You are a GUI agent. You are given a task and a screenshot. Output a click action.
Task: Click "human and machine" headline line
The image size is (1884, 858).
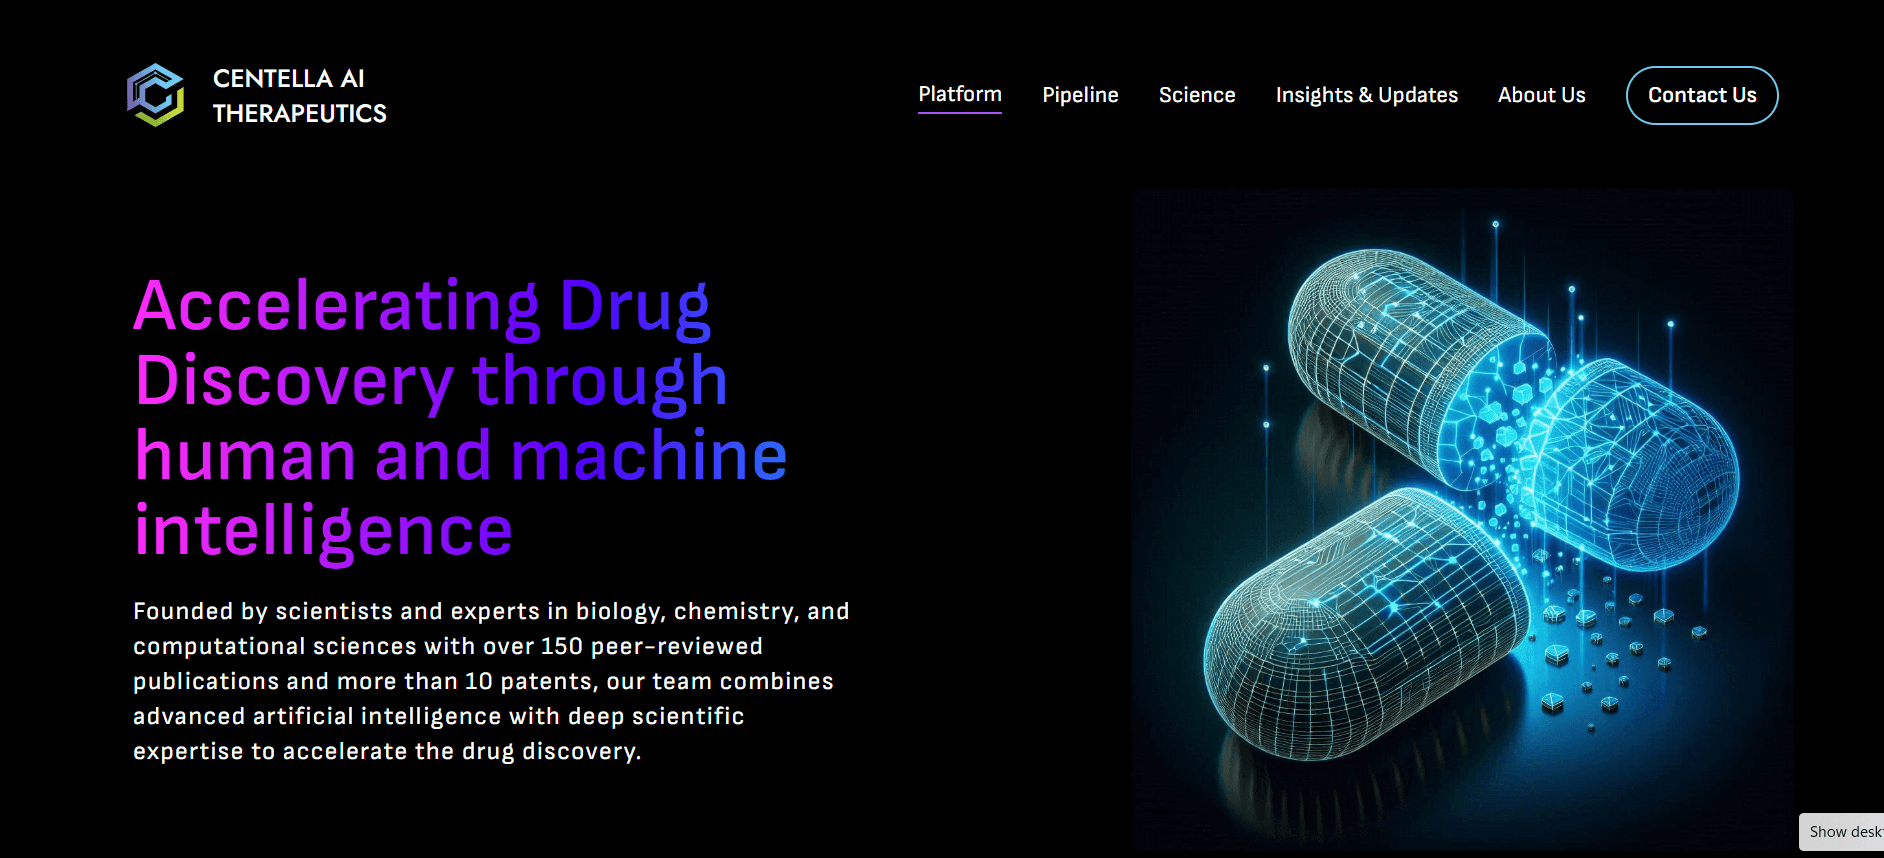(x=460, y=456)
